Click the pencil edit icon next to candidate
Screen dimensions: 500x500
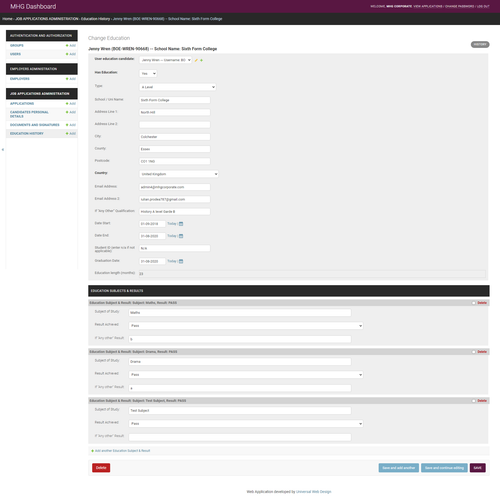[196, 60]
